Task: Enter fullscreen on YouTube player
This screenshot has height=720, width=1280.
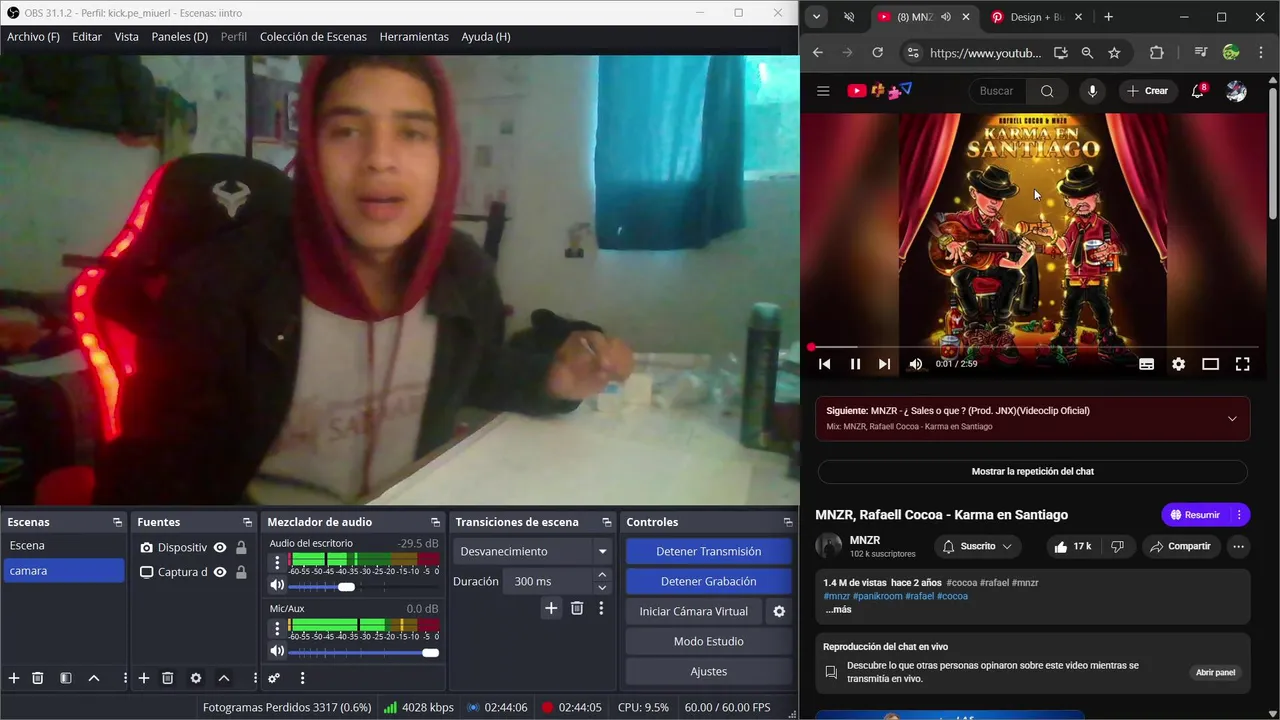Action: point(1242,364)
